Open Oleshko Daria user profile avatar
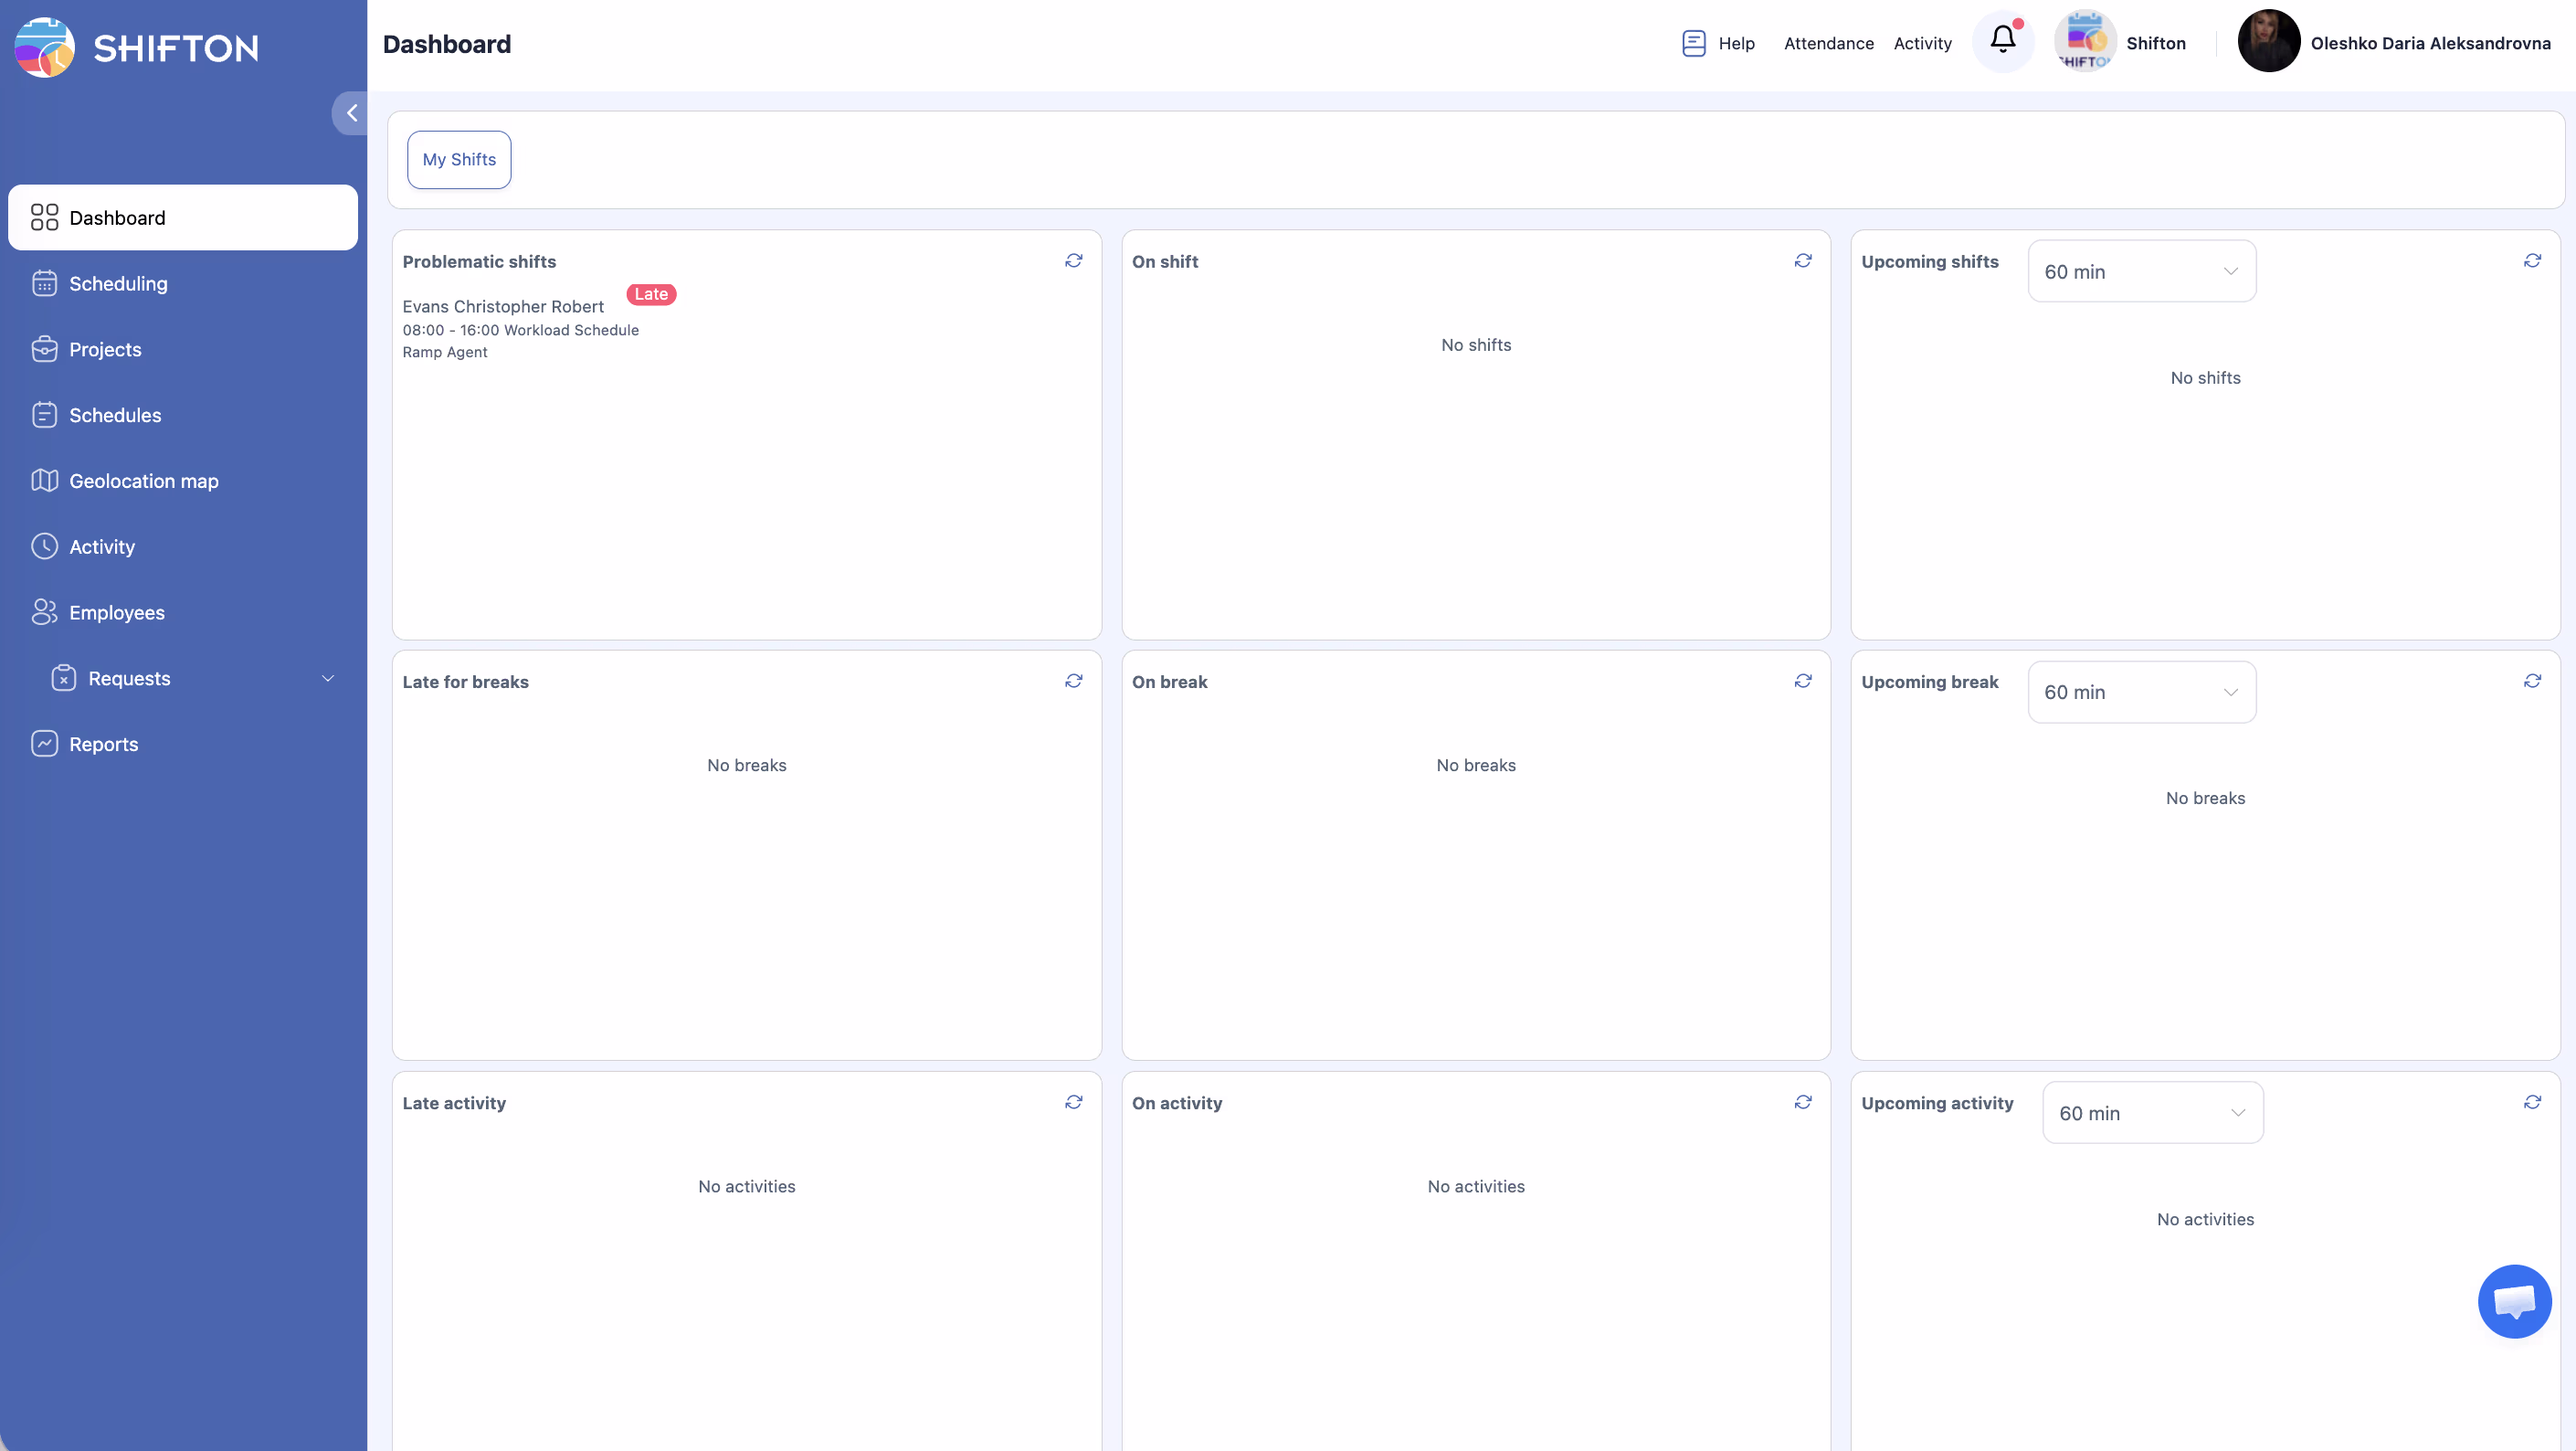The image size is (2576, 1451). pyautogui.click(x=2268, y=42)
